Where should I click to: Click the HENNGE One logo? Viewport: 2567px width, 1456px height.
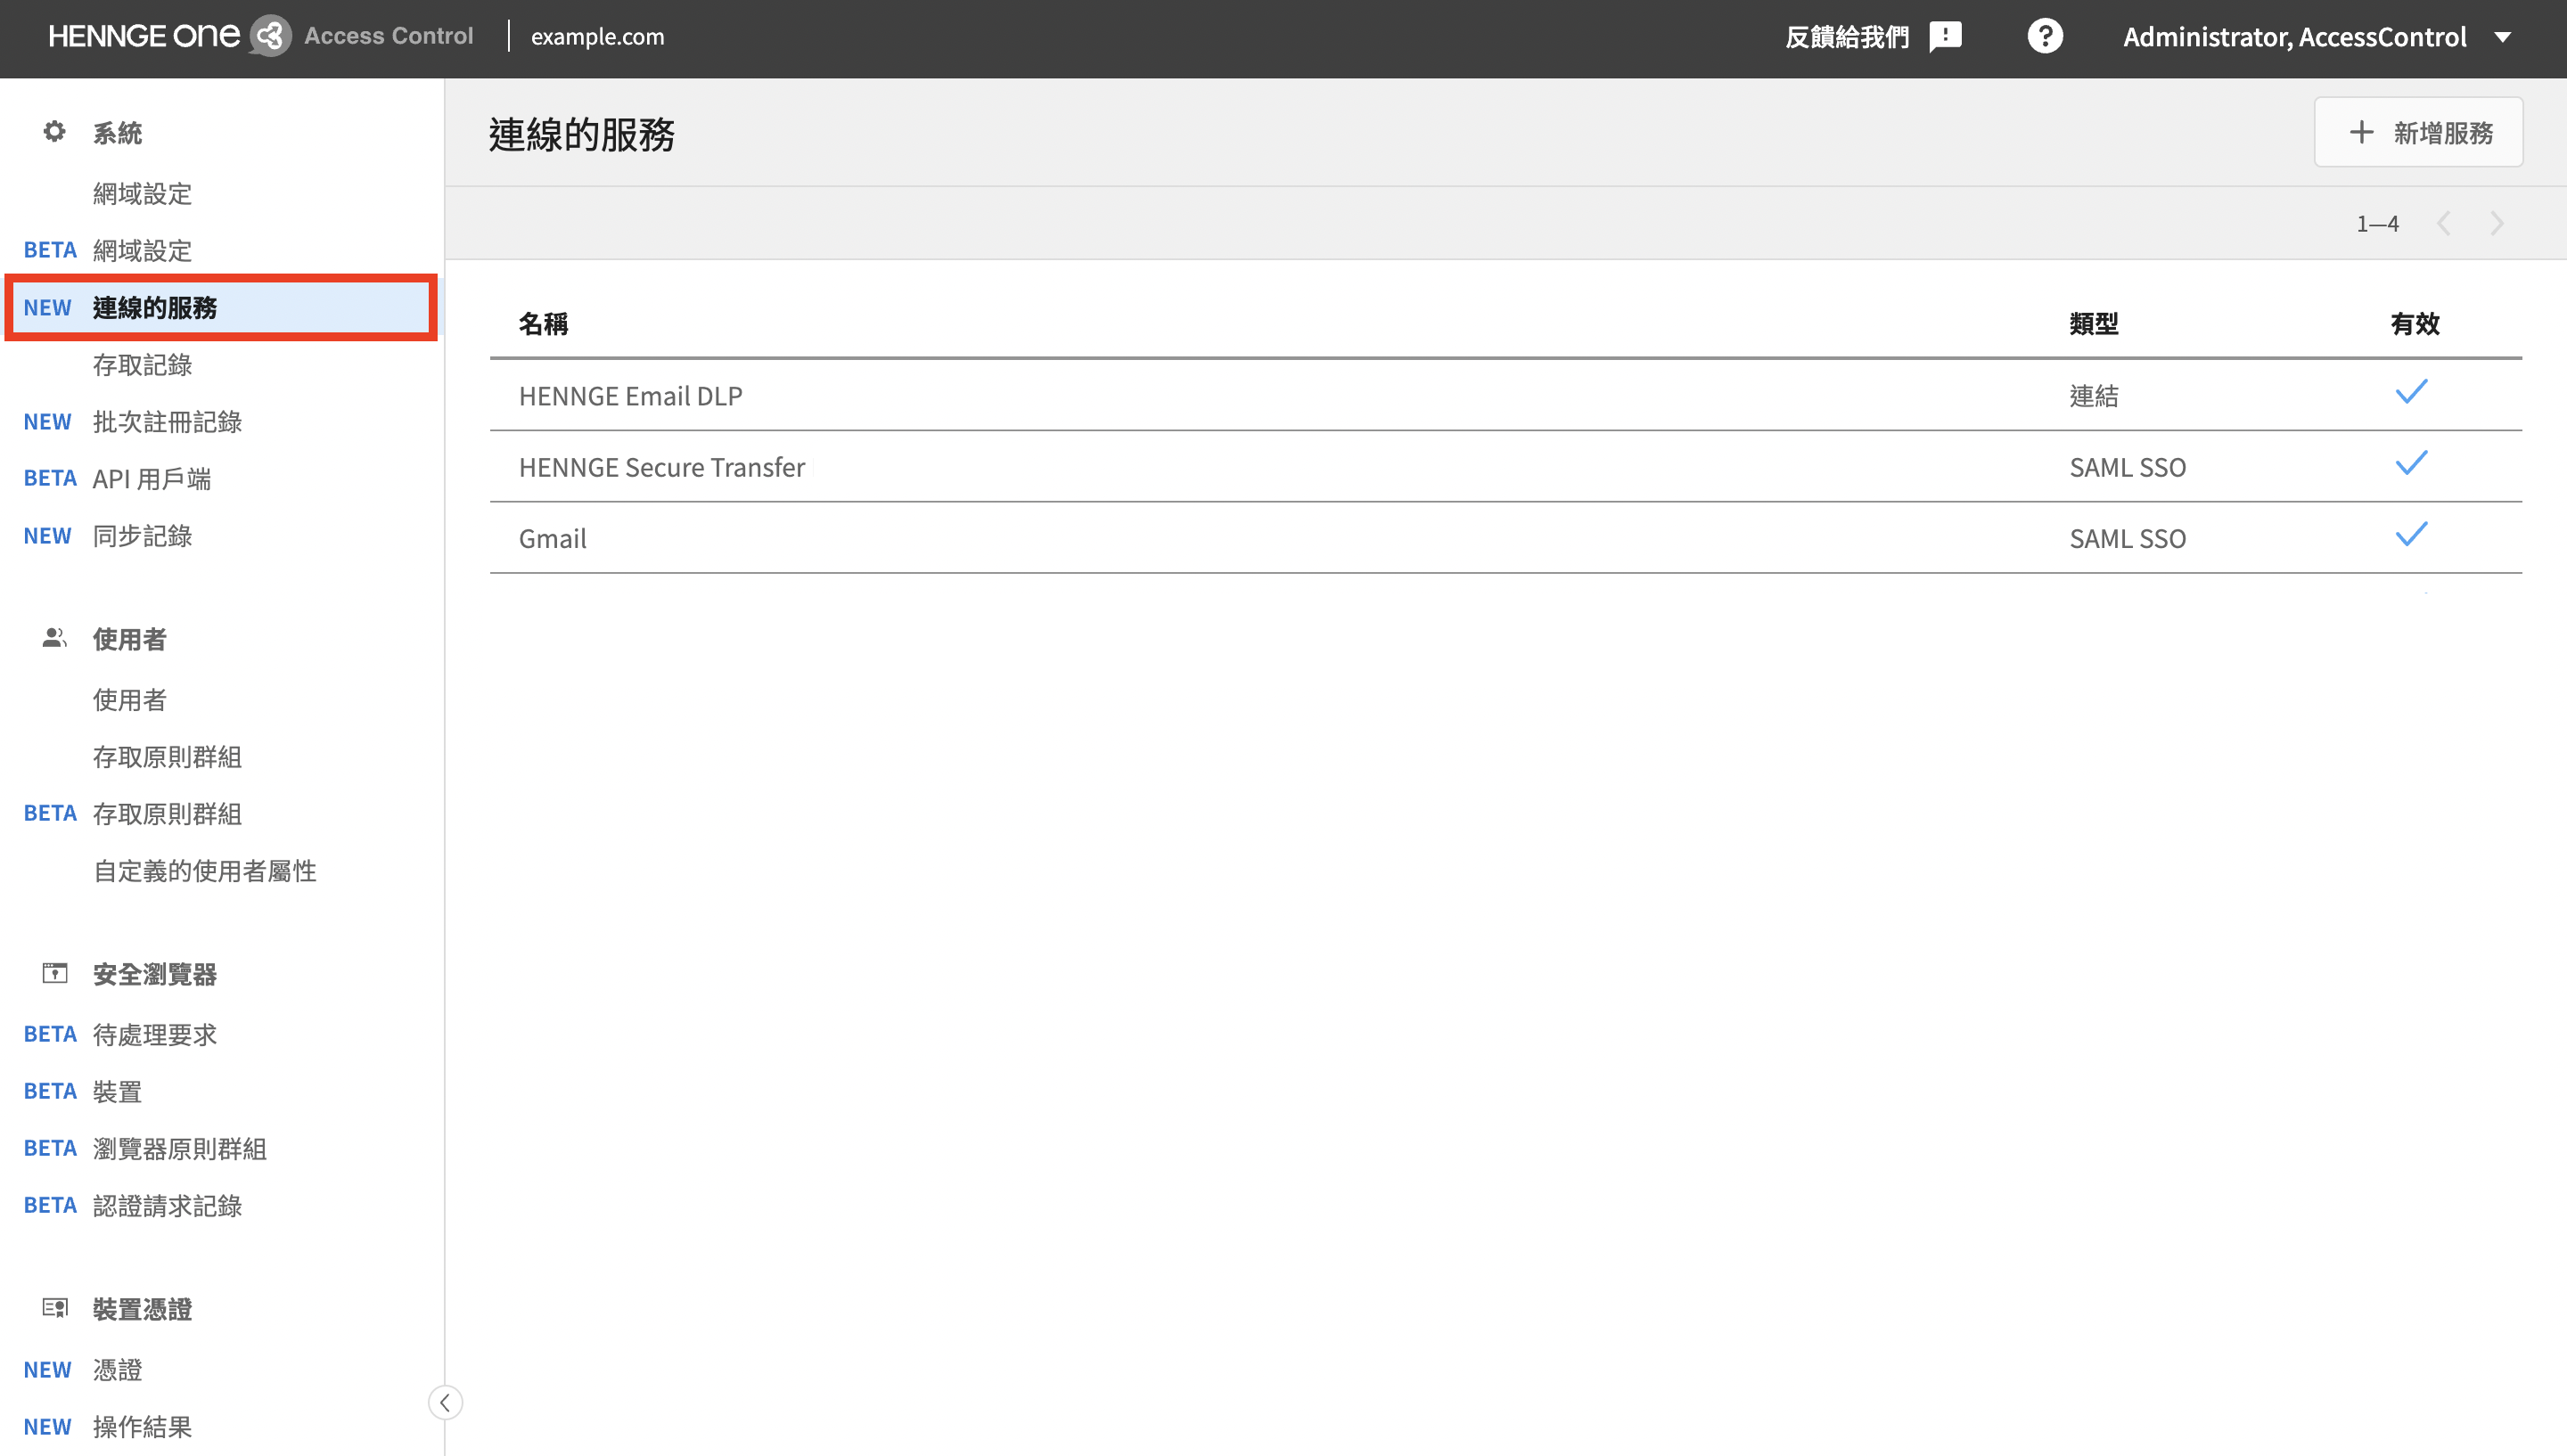(x=170, y=36)
